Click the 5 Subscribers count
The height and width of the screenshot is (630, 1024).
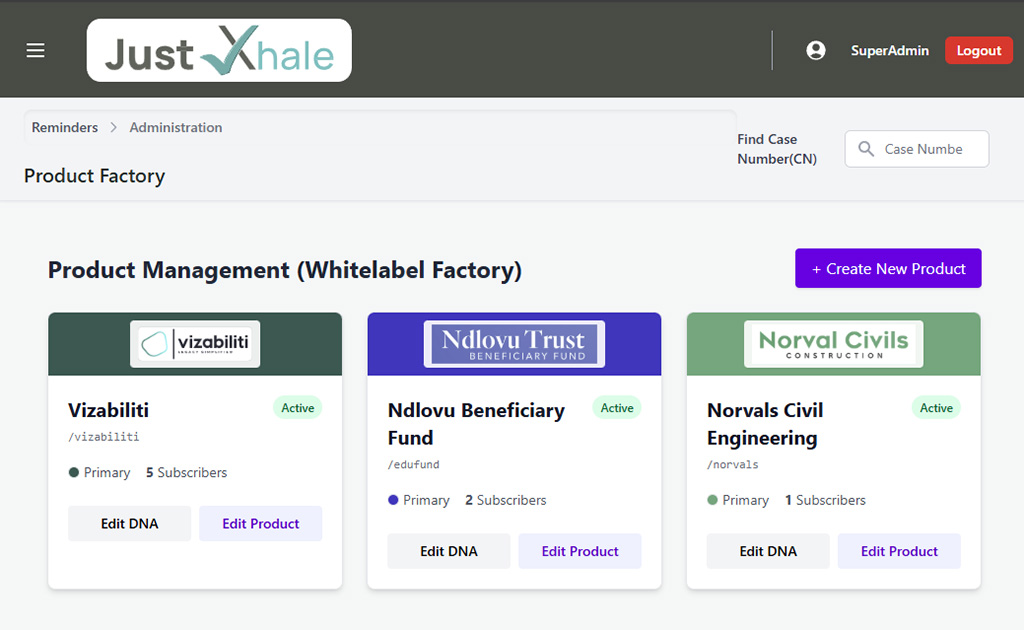click(x=186, y=472)
